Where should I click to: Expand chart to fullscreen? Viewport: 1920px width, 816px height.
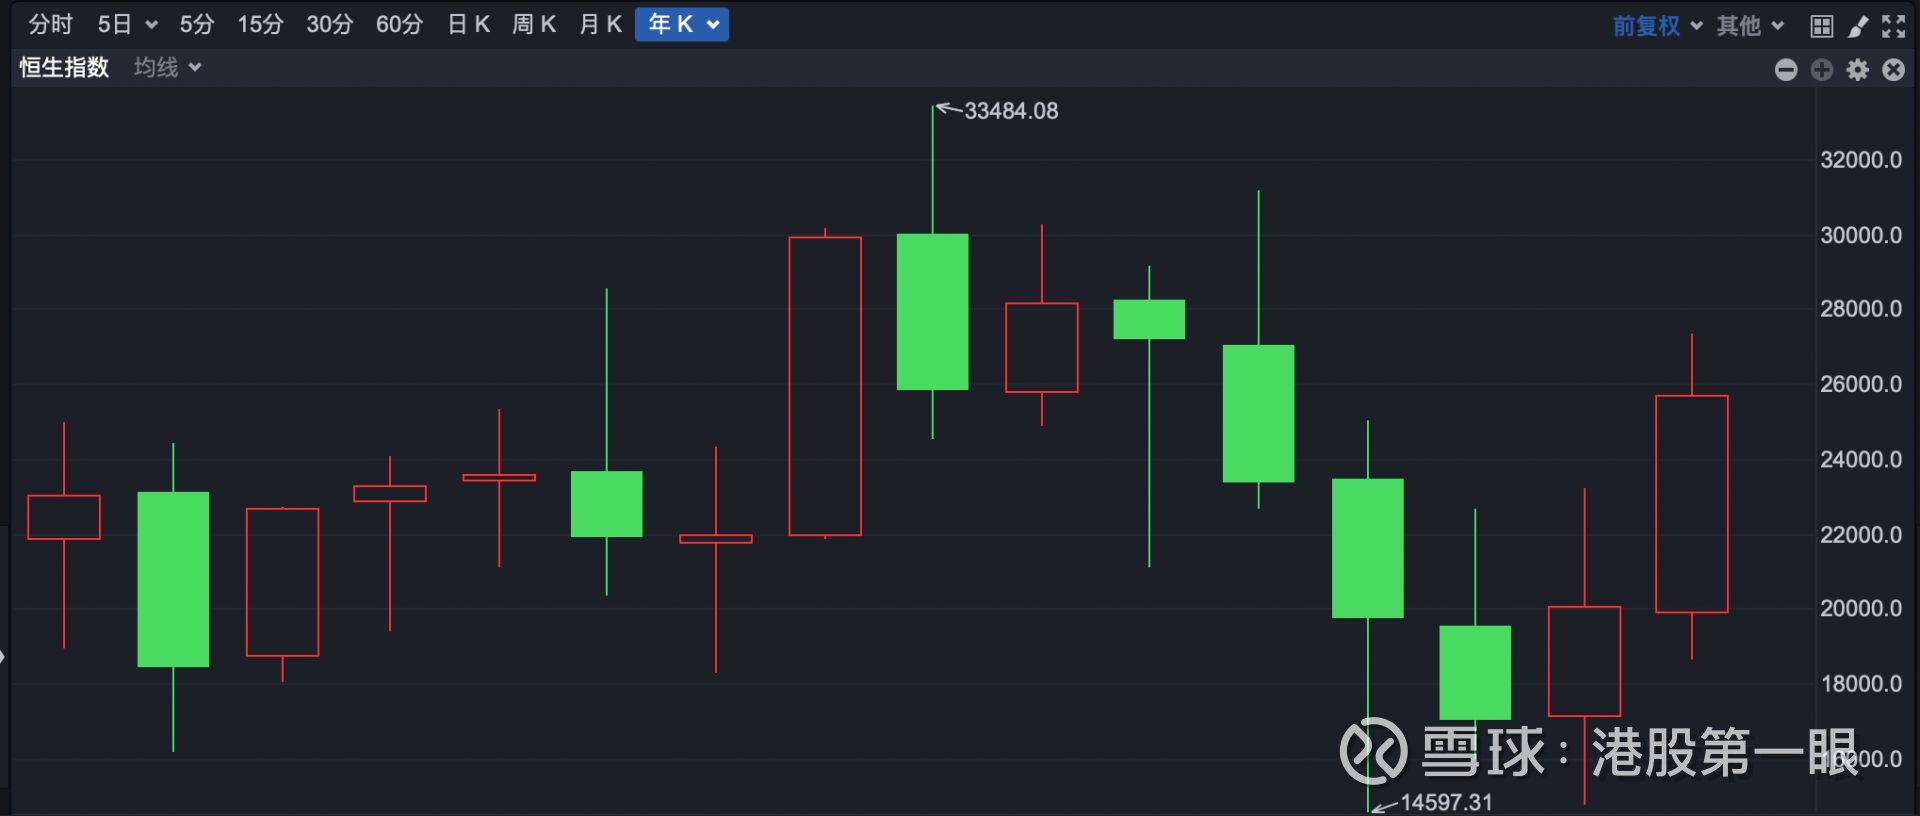(1893, 26)
